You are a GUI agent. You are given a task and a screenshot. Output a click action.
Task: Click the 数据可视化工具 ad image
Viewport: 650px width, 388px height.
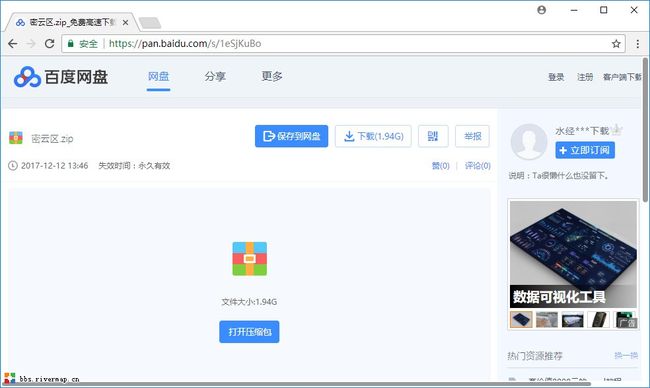[573, 254]
